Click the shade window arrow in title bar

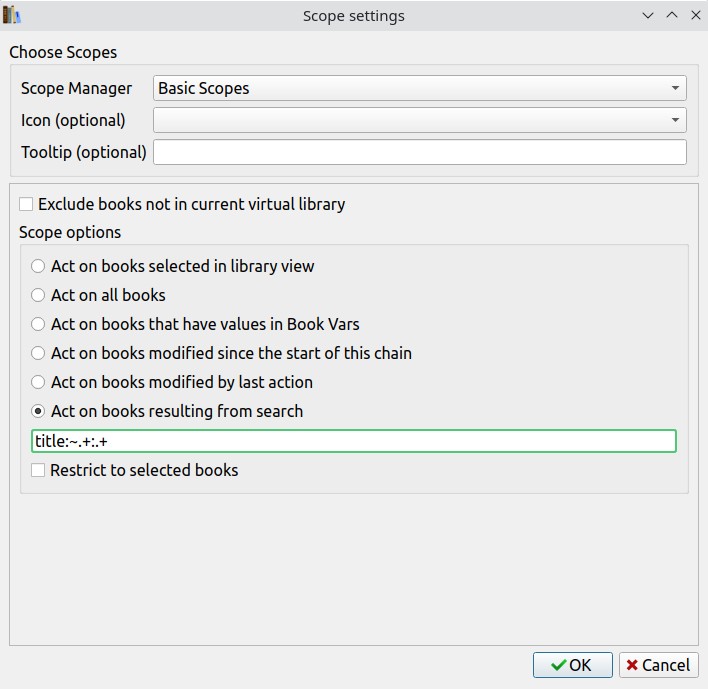[x=648, y=16]
